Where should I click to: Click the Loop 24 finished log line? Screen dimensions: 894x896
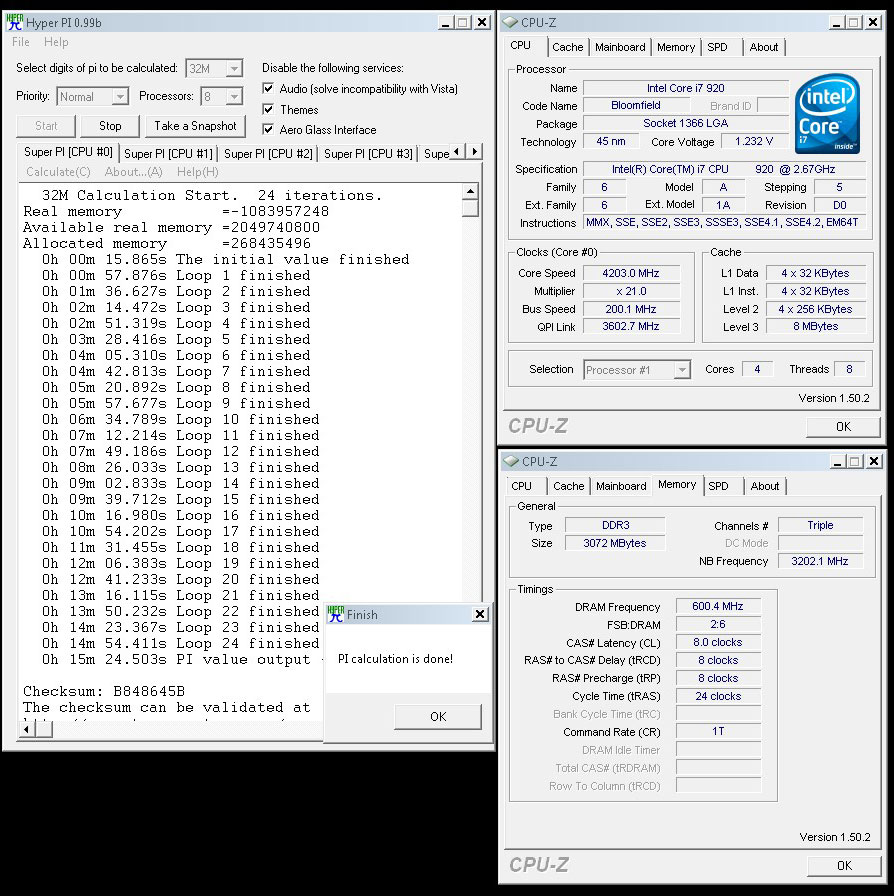[181, 643]
